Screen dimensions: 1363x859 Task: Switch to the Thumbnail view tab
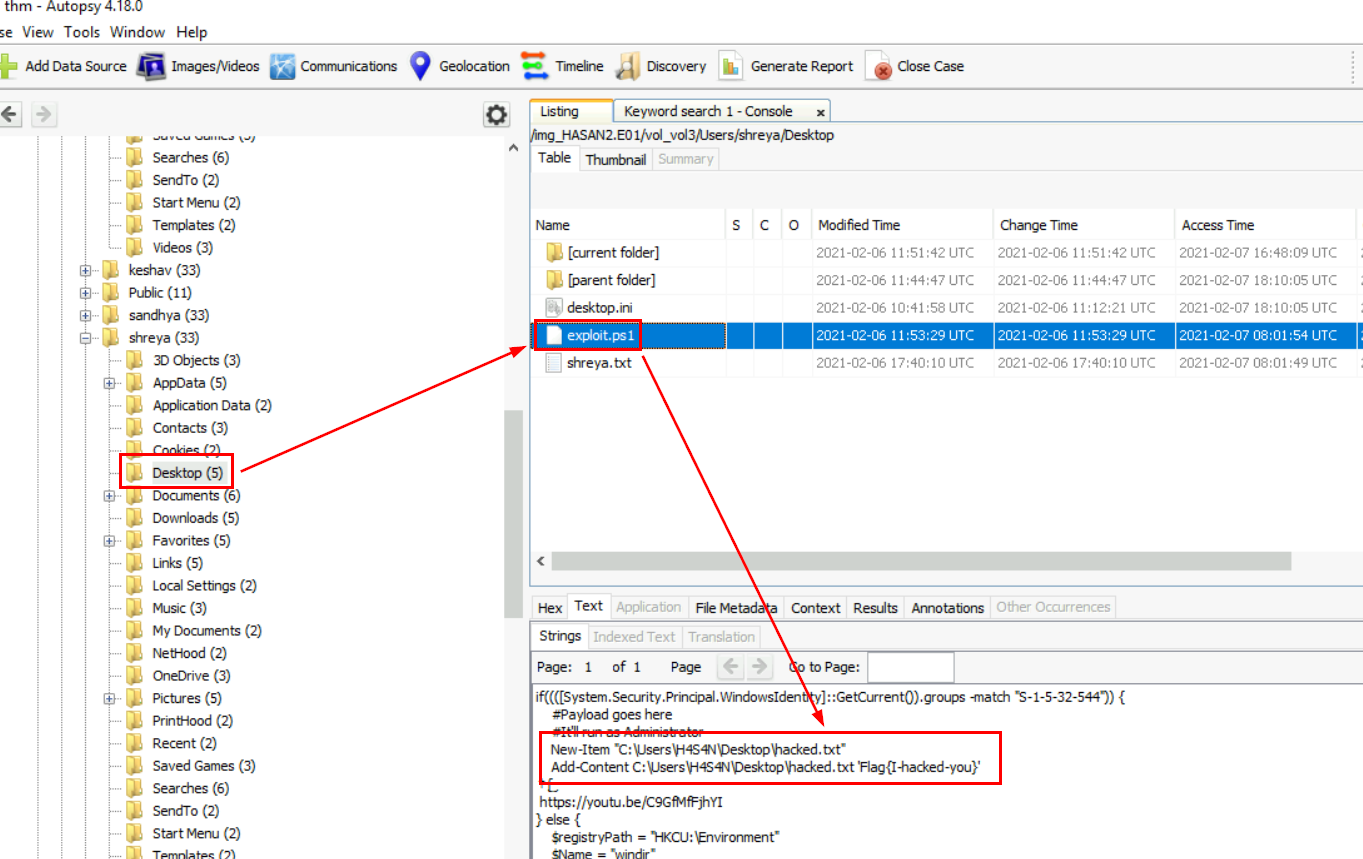coord(616,159)
